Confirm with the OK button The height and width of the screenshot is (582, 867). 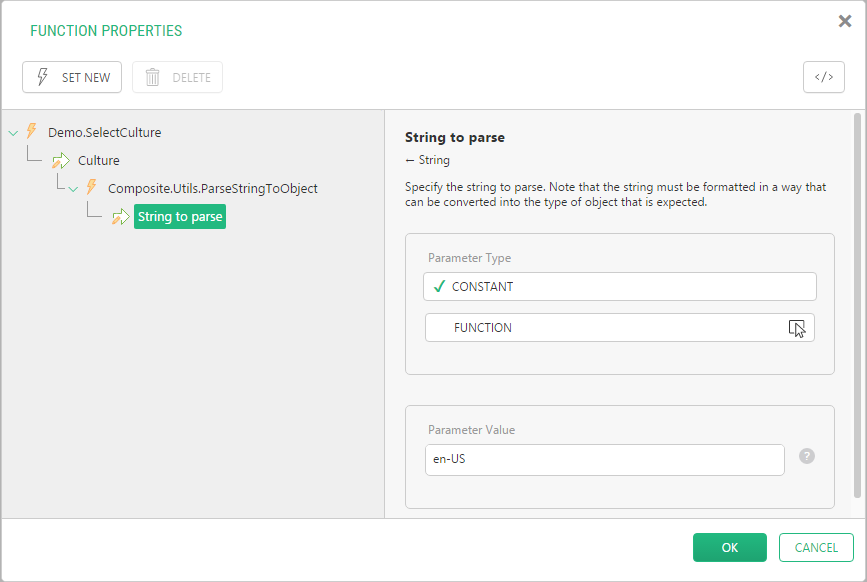729,547
